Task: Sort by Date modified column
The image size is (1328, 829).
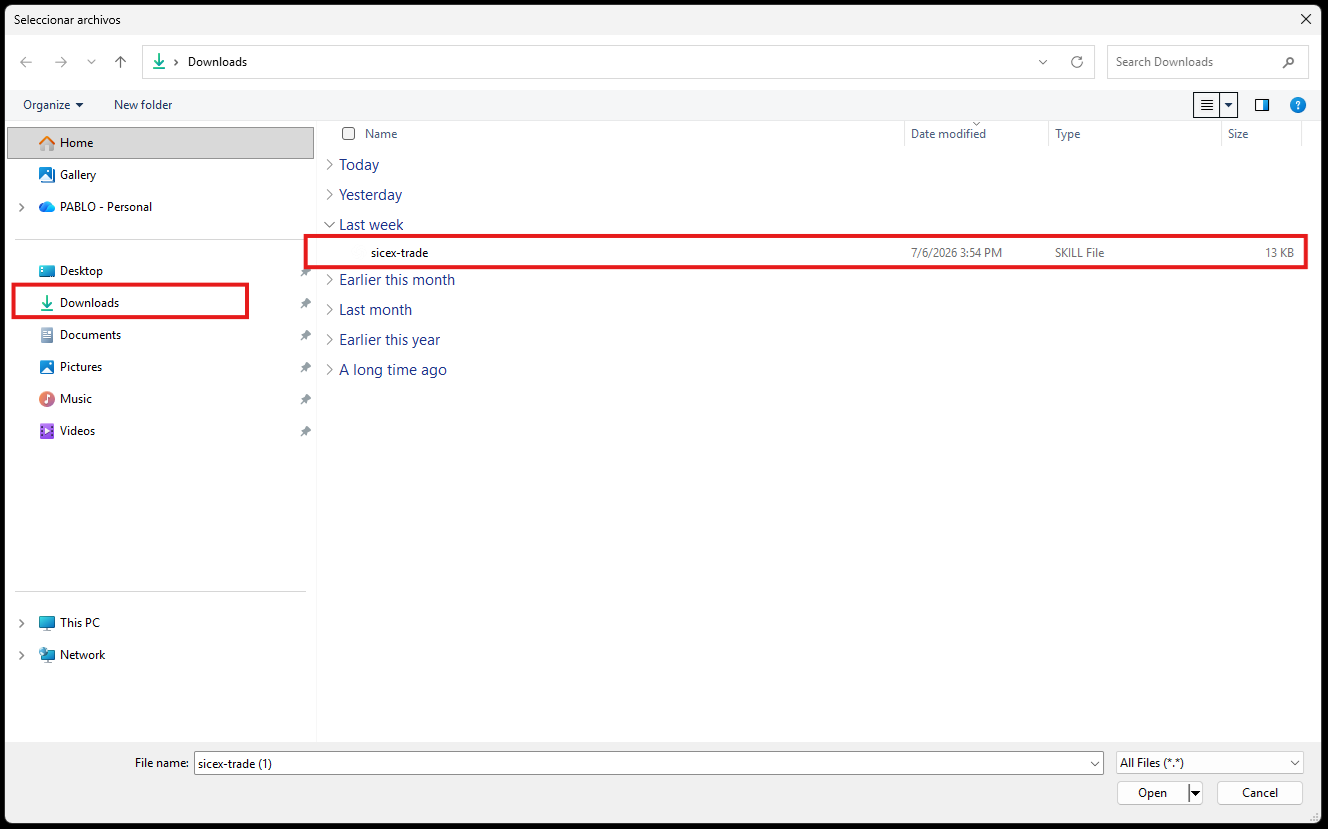Action: 948,134
